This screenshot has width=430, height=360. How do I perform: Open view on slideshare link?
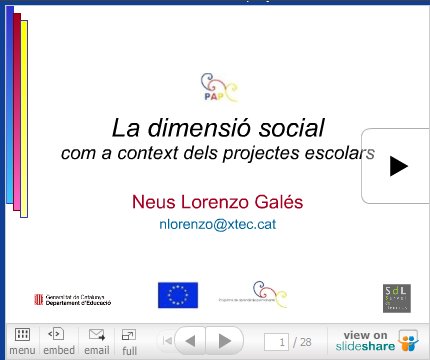tap(365, 341)
